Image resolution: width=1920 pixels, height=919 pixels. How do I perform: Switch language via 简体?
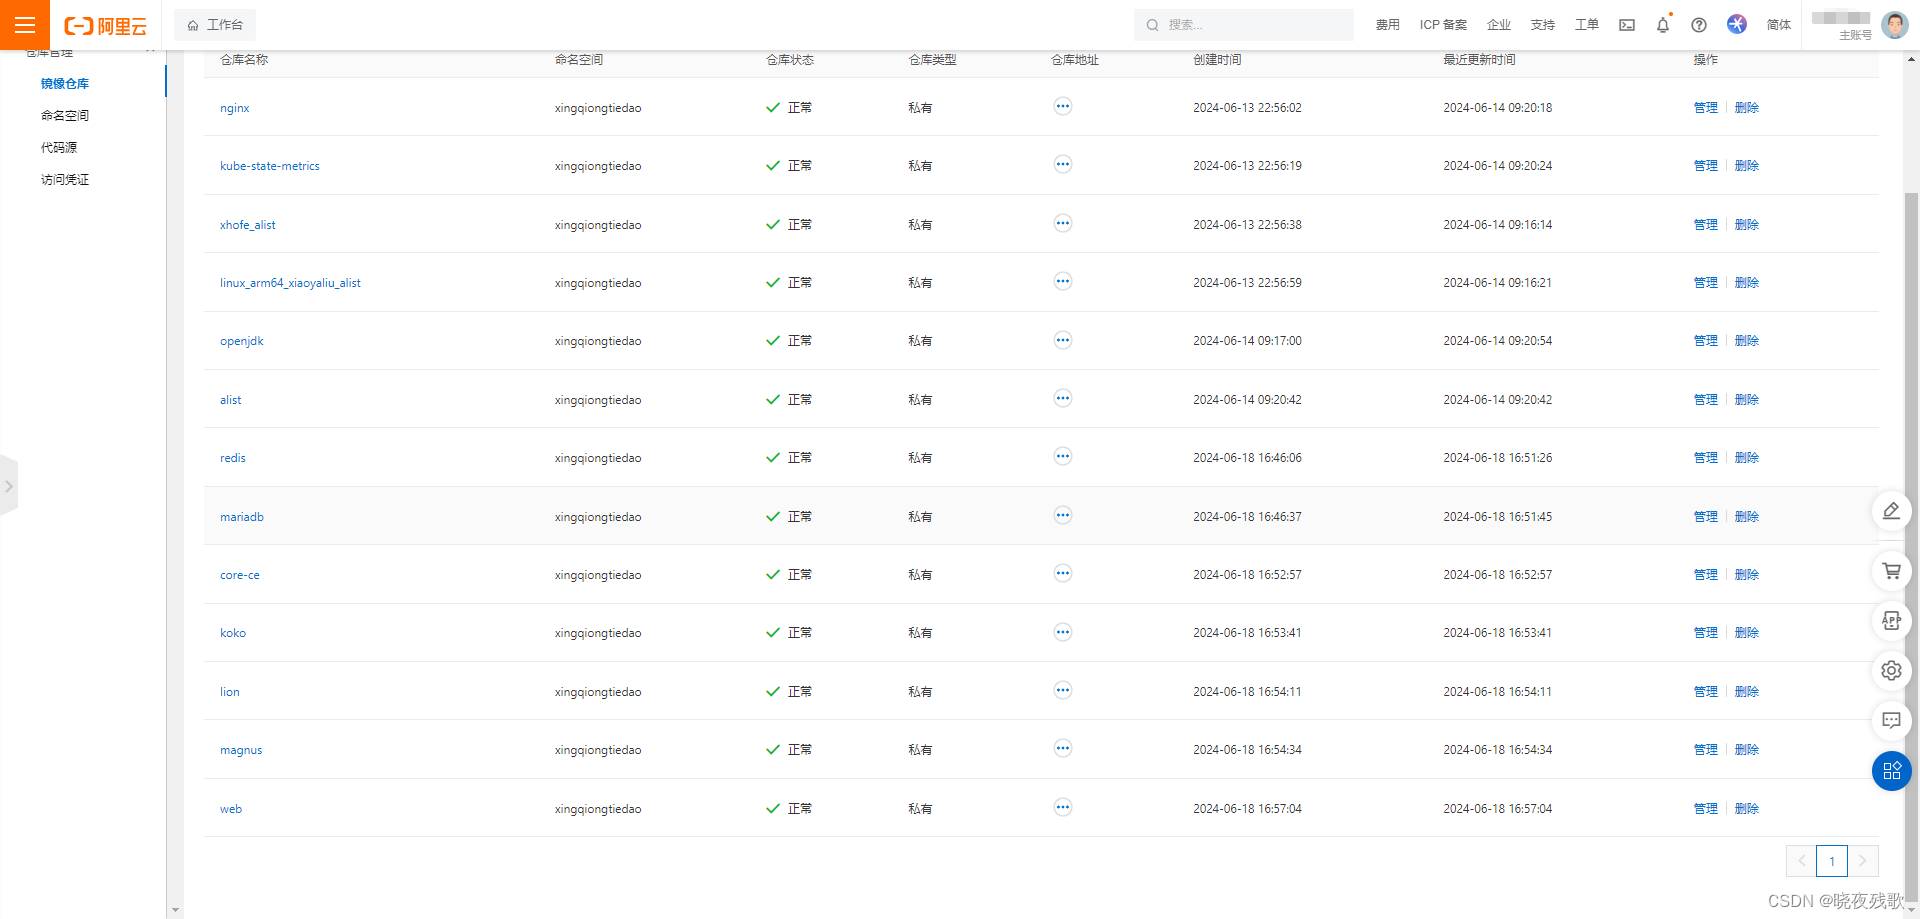[x=1779, y=25]
